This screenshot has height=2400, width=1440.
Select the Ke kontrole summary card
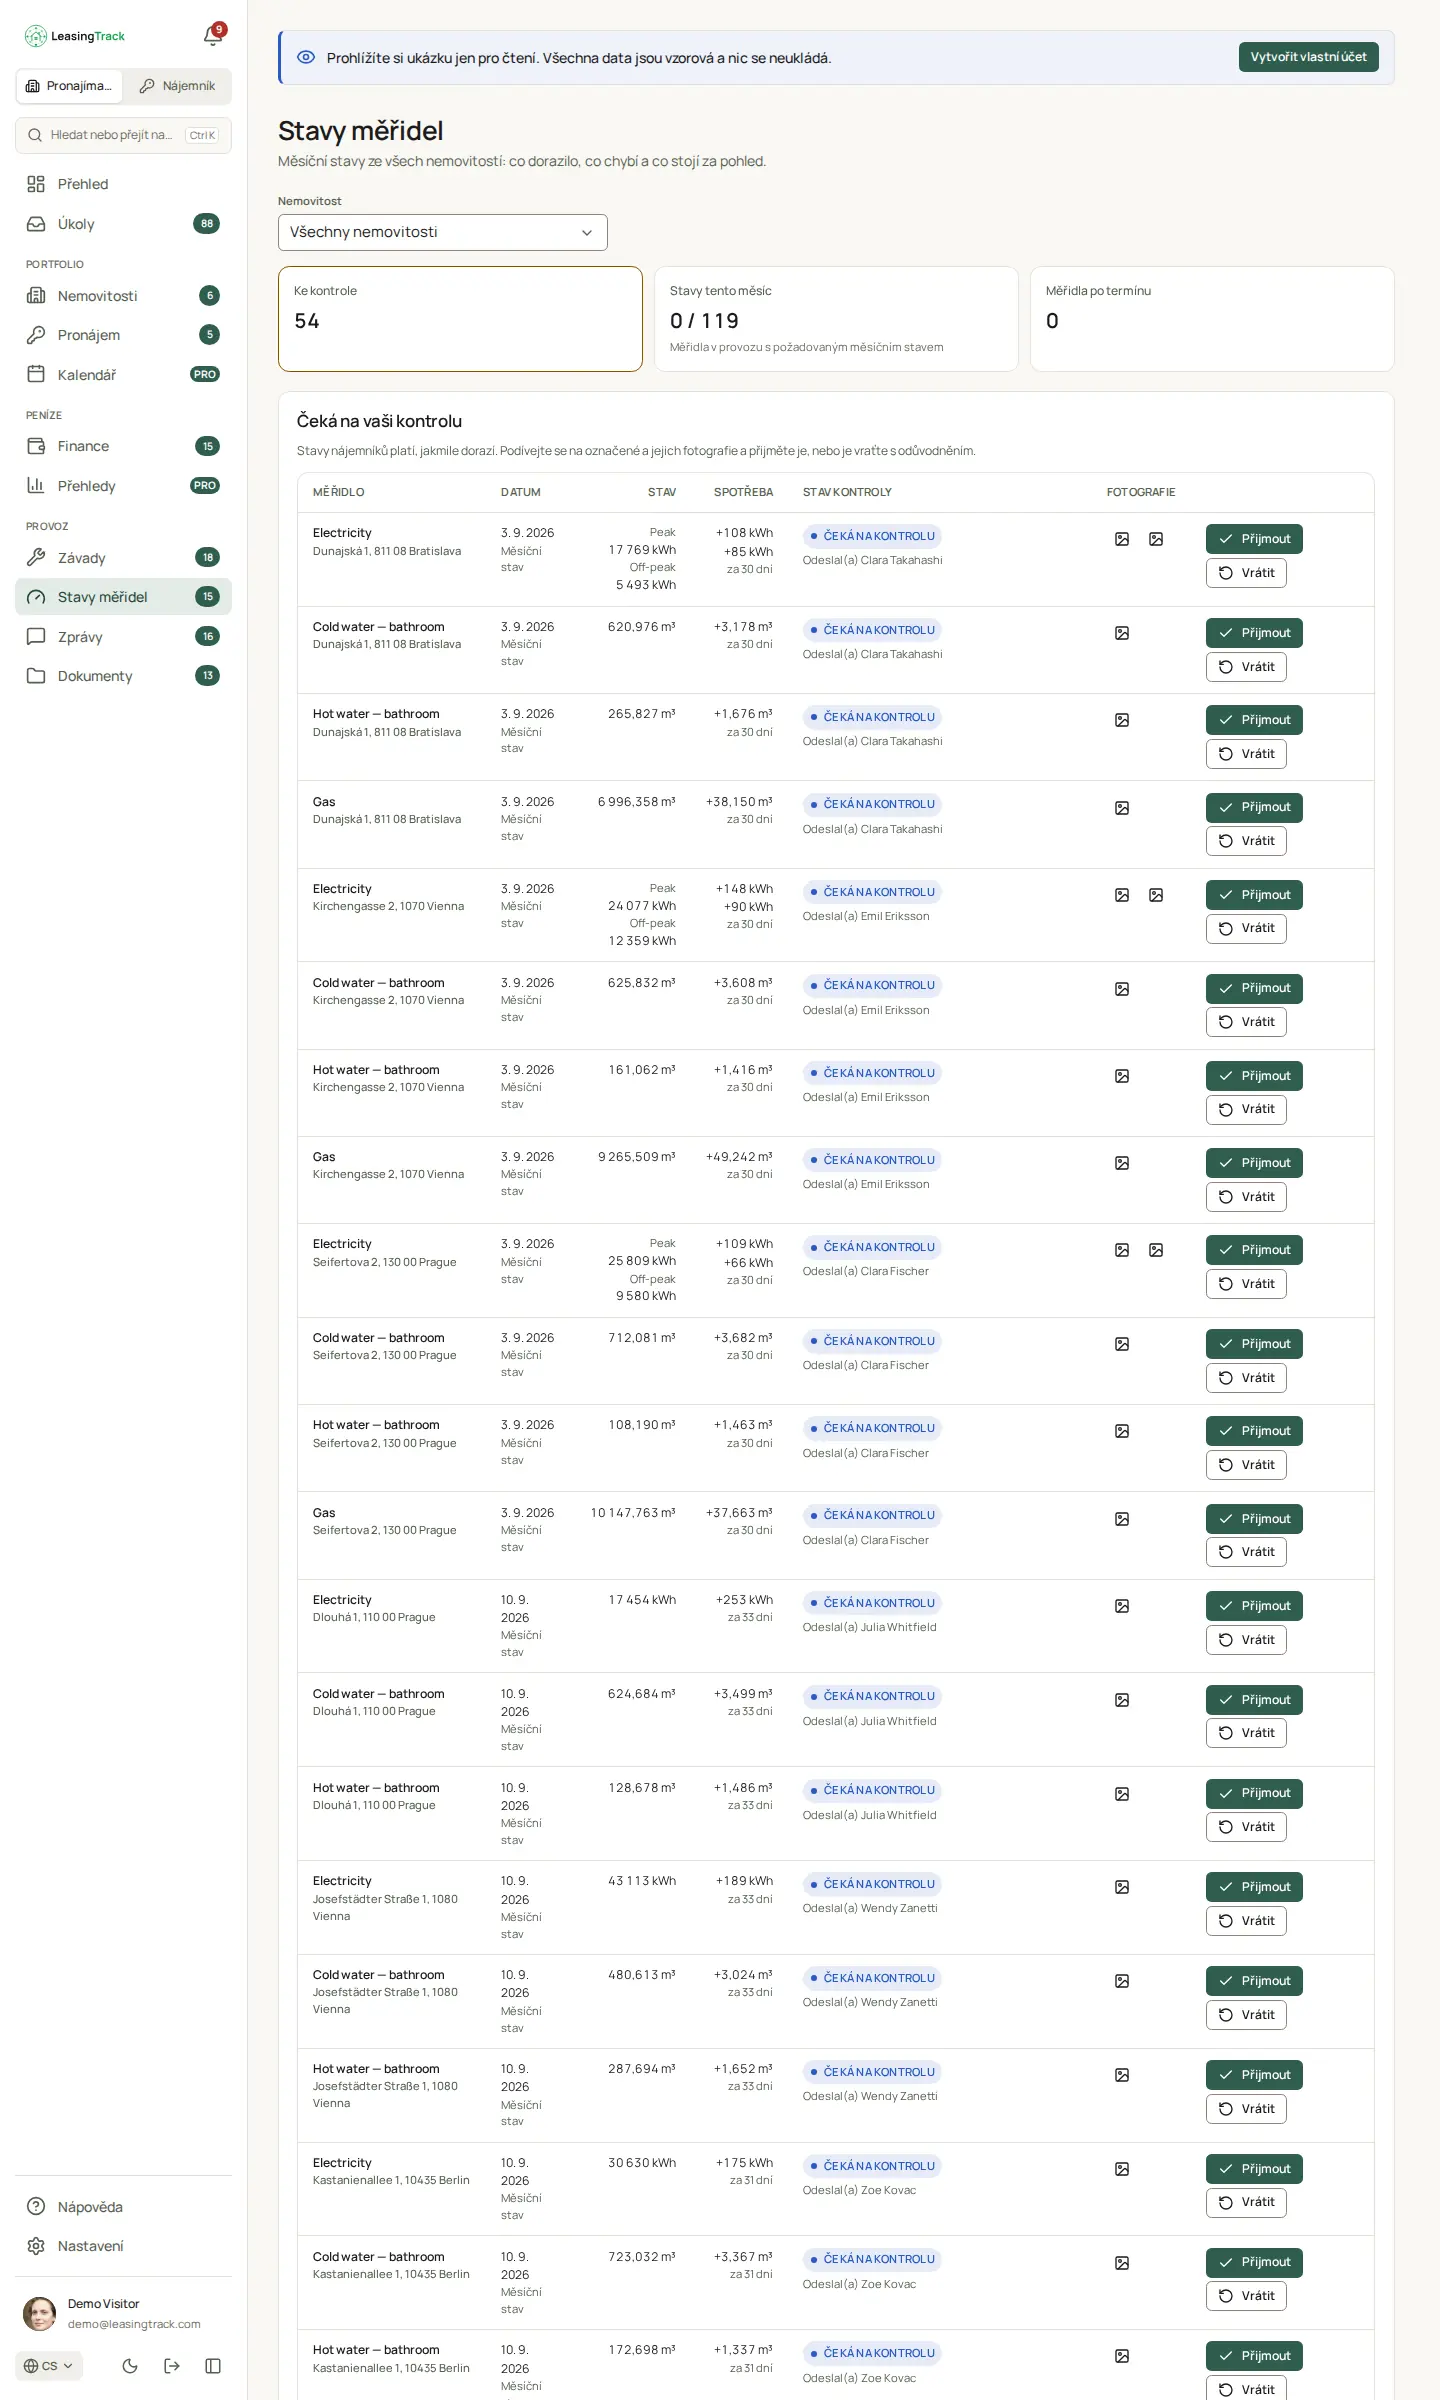click(x=460, y=319)
